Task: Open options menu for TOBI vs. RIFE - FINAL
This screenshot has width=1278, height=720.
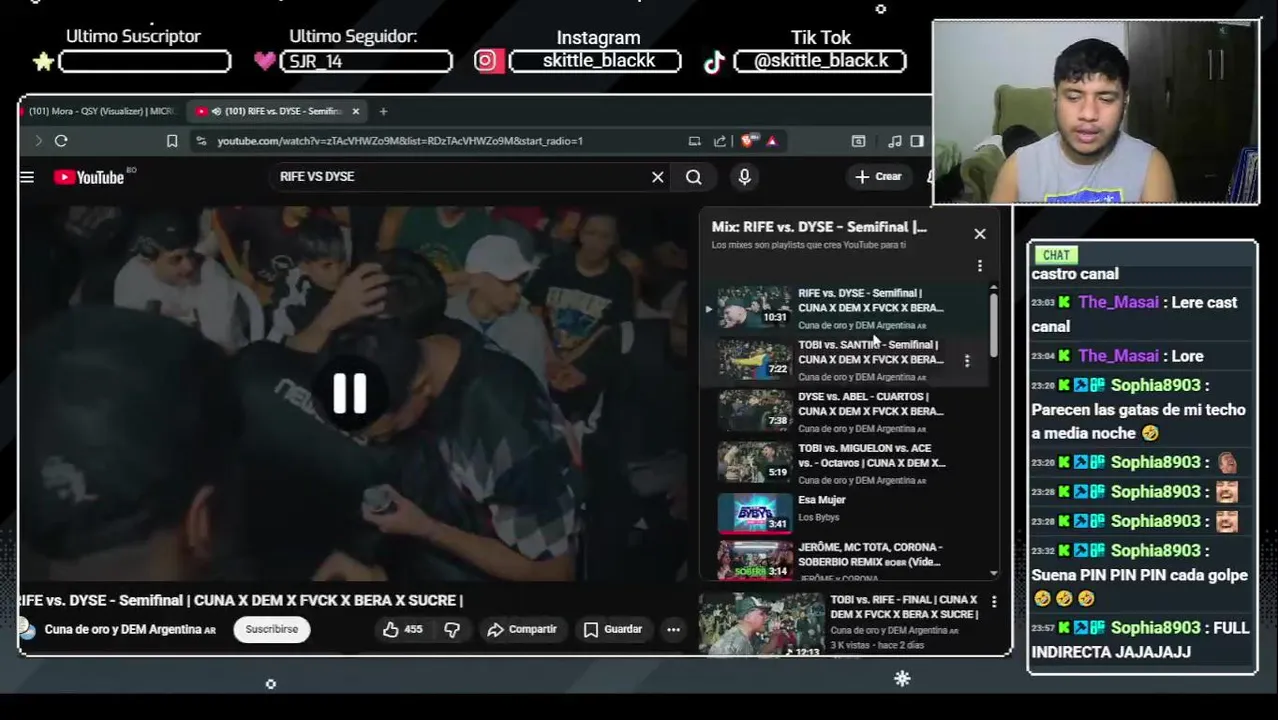Action: pyautogui.click(x=994, y=602)
